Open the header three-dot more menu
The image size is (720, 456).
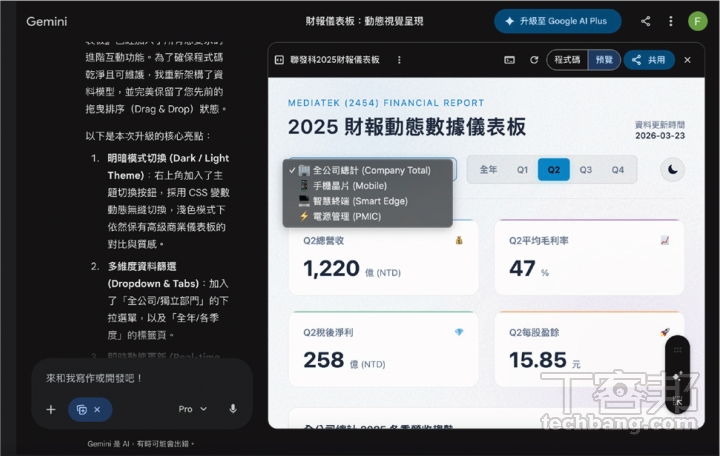[x=671, y=21]
